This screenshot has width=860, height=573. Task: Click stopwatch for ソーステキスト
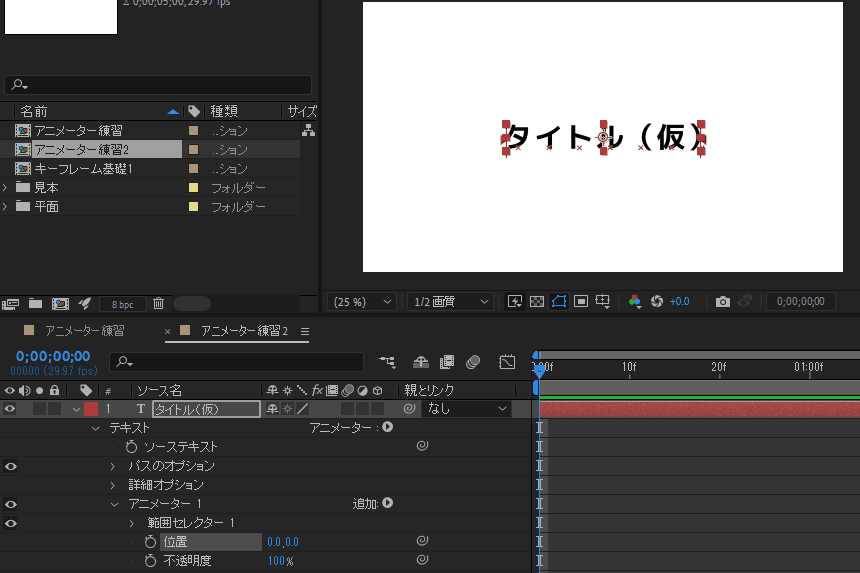pyautogui.click(x=131, y=447)
